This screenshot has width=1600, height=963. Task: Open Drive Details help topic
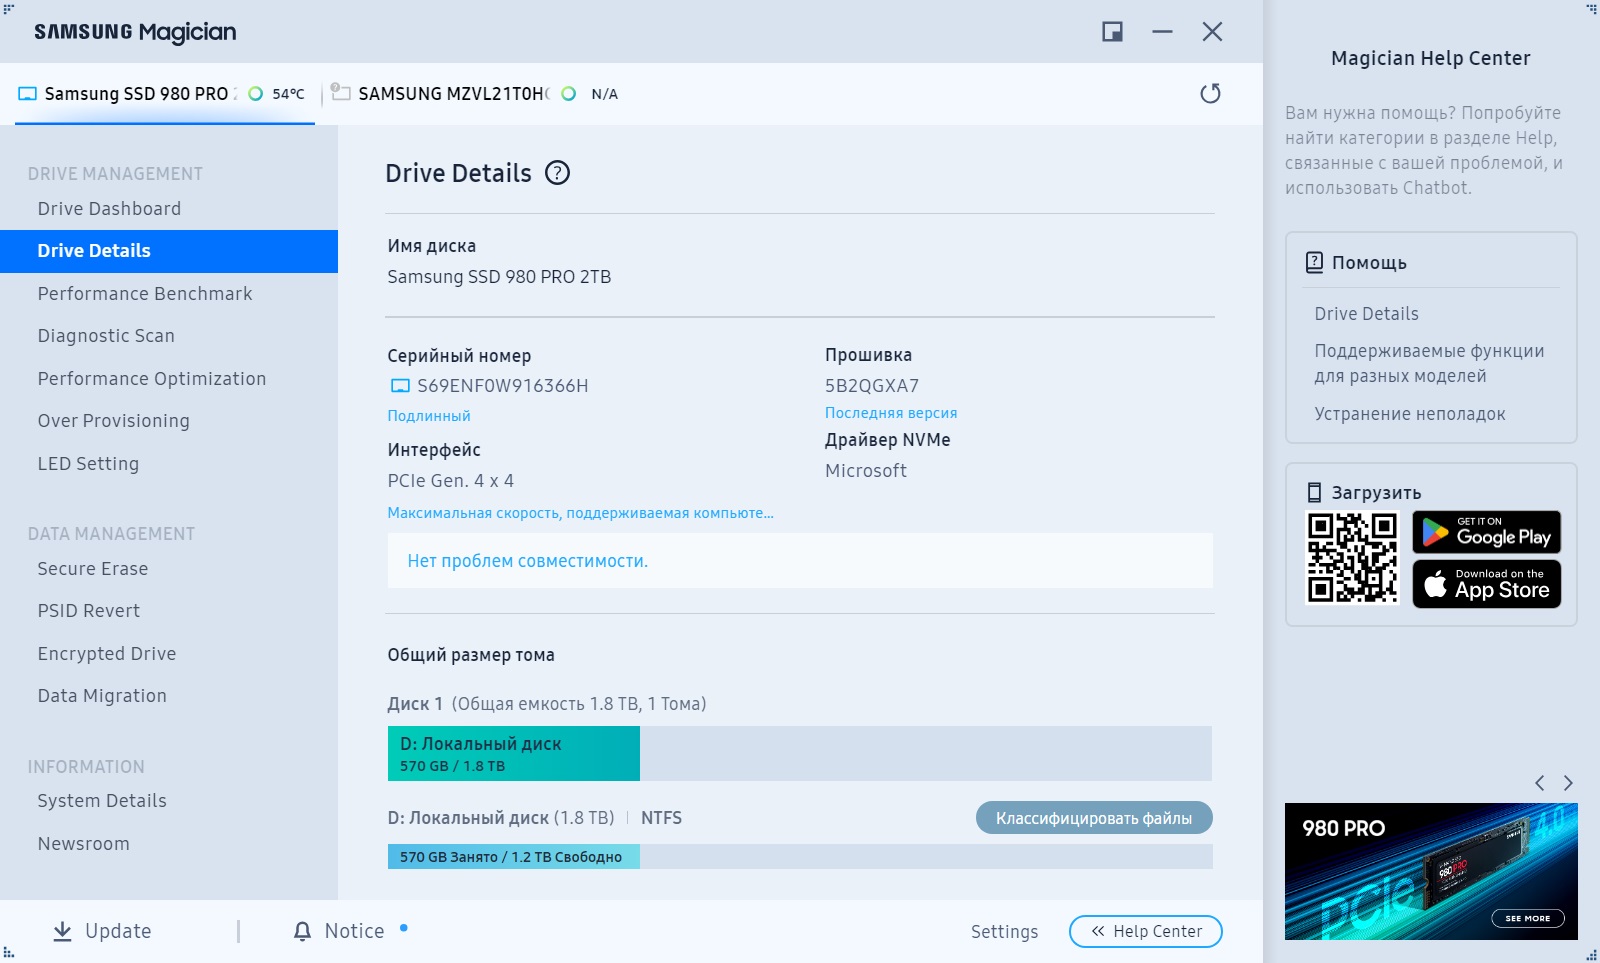(x=1366, y=314)
